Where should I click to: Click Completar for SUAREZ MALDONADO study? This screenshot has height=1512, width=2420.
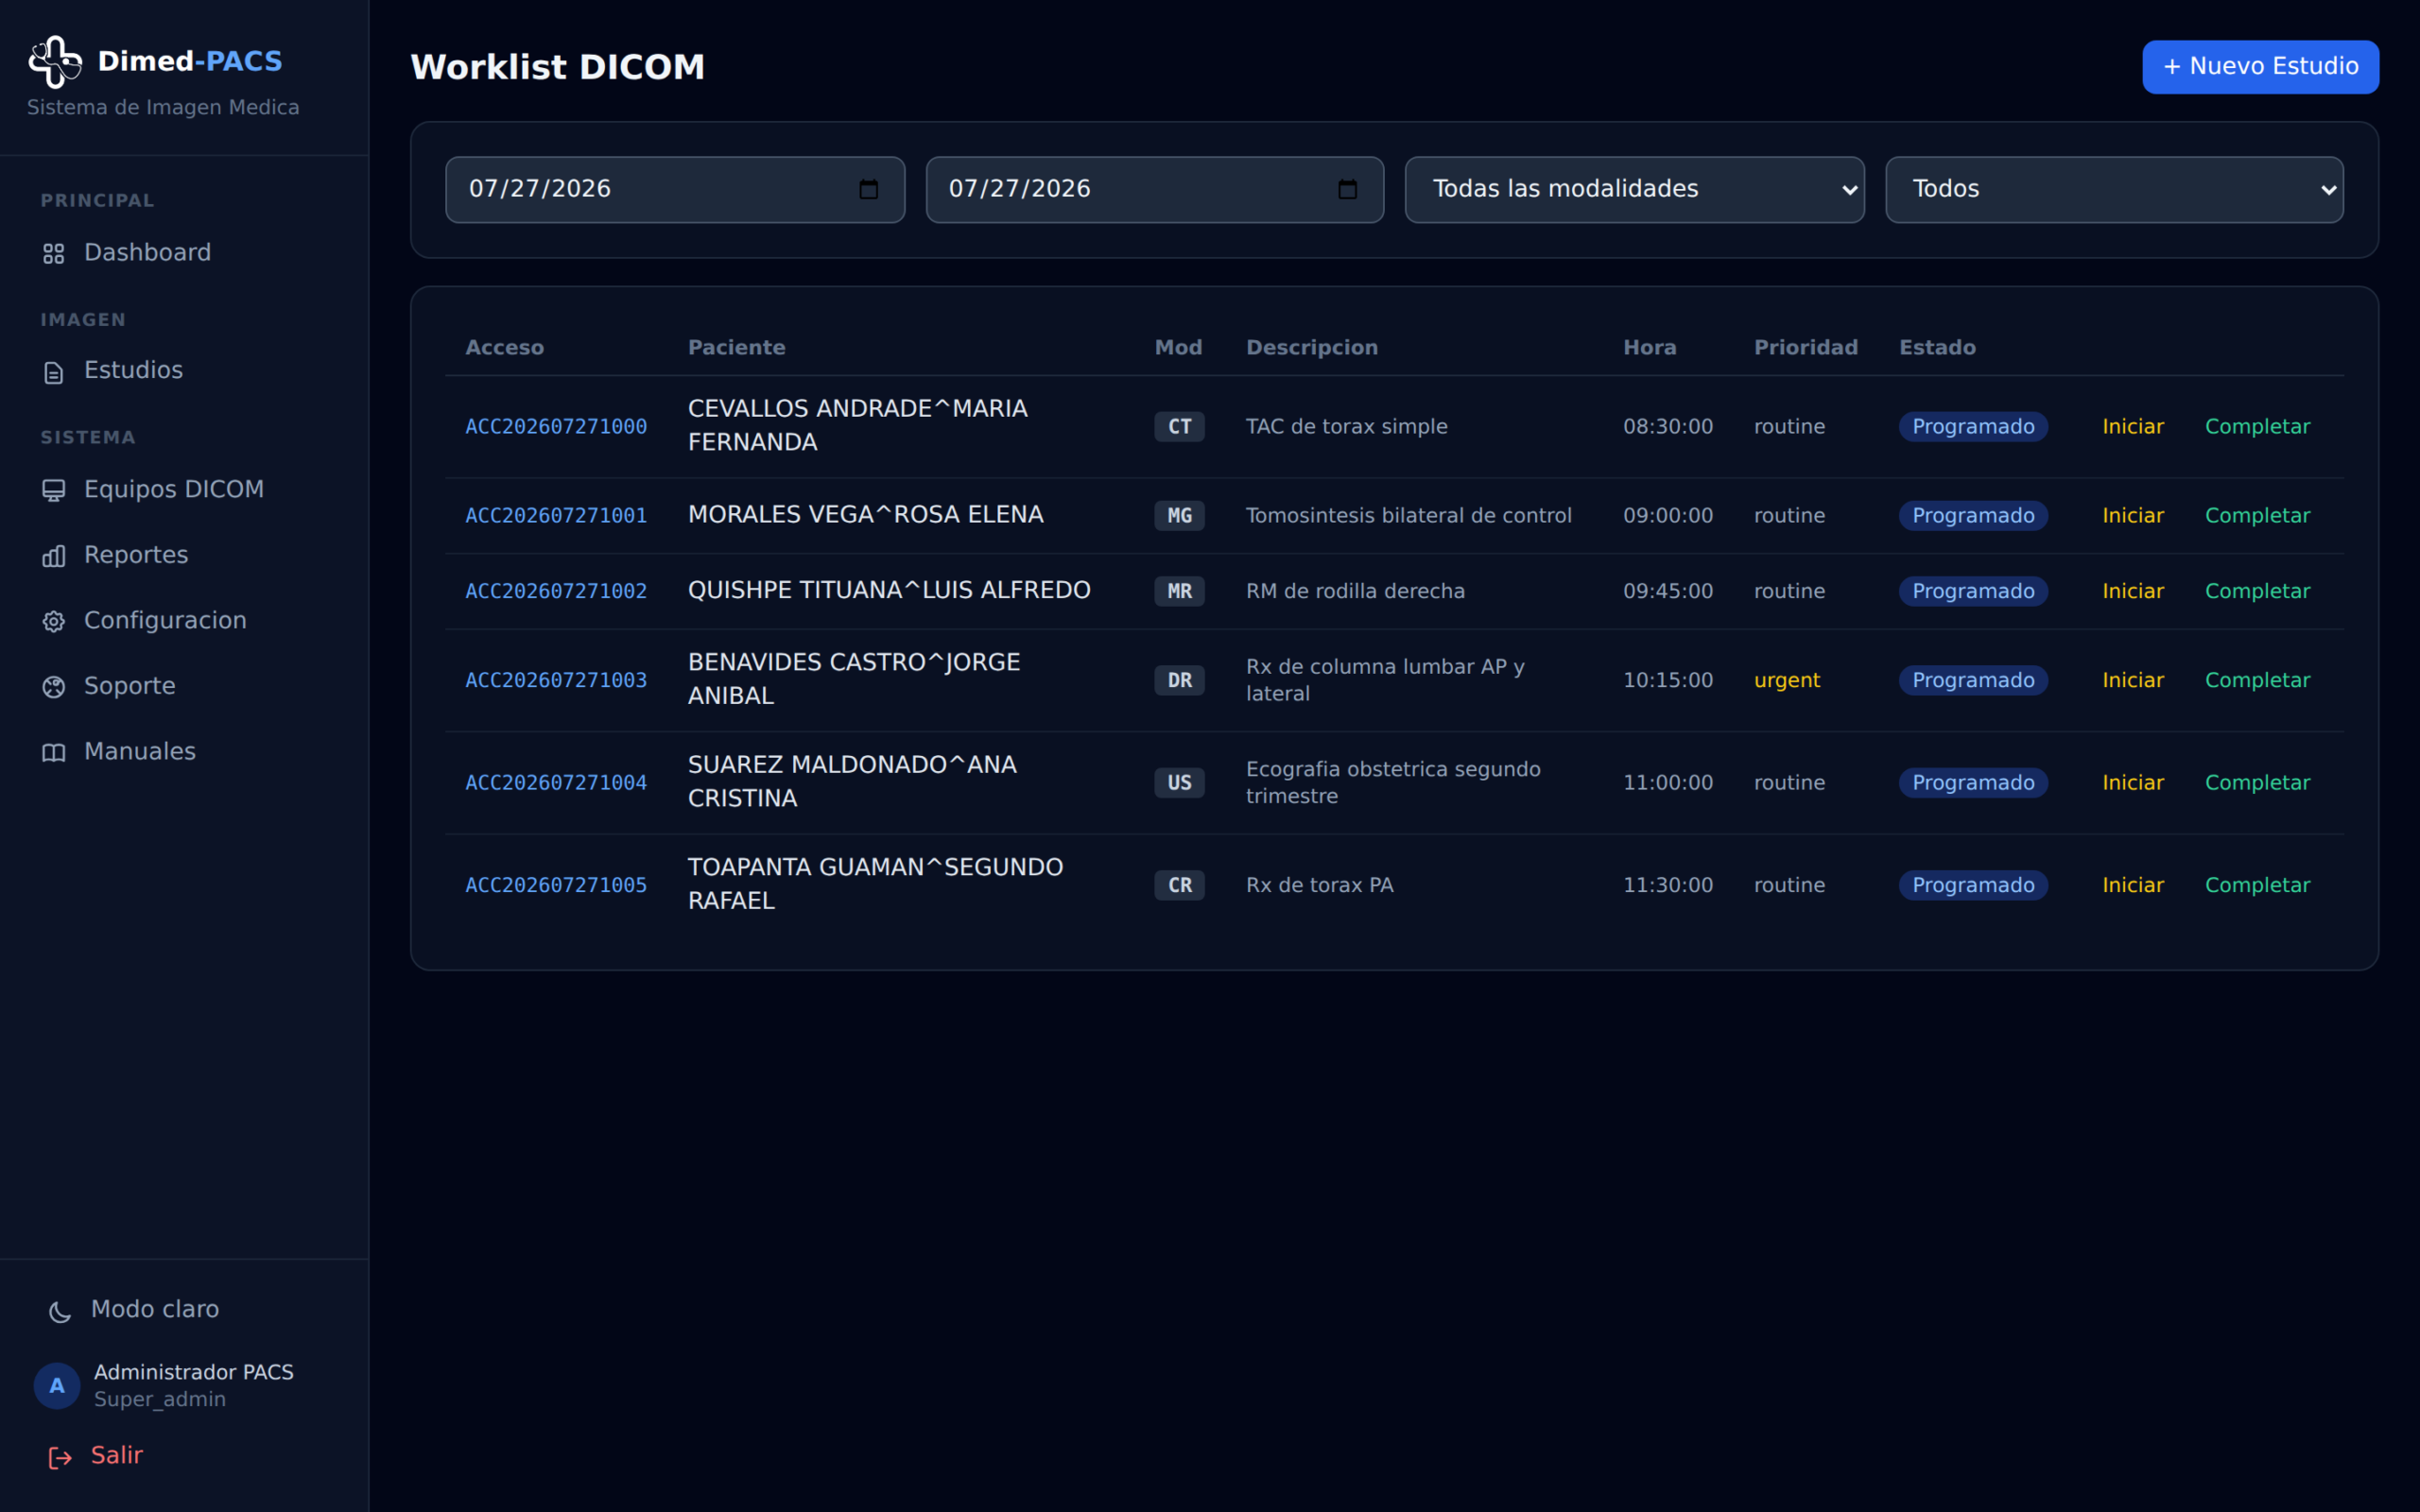pos(2257,783)
